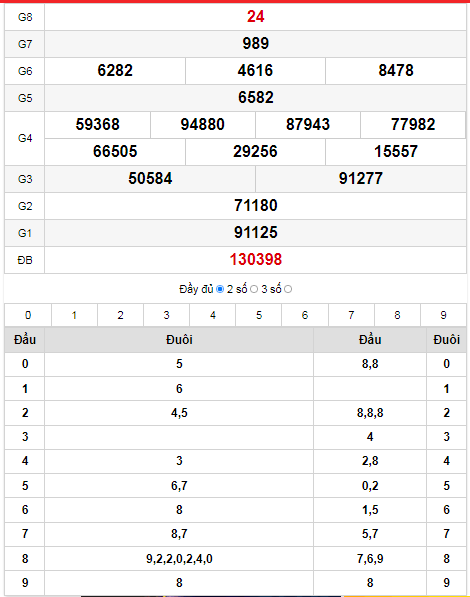
Task: Filter by digit 4 tab
Action: click(x=213, y=315)
